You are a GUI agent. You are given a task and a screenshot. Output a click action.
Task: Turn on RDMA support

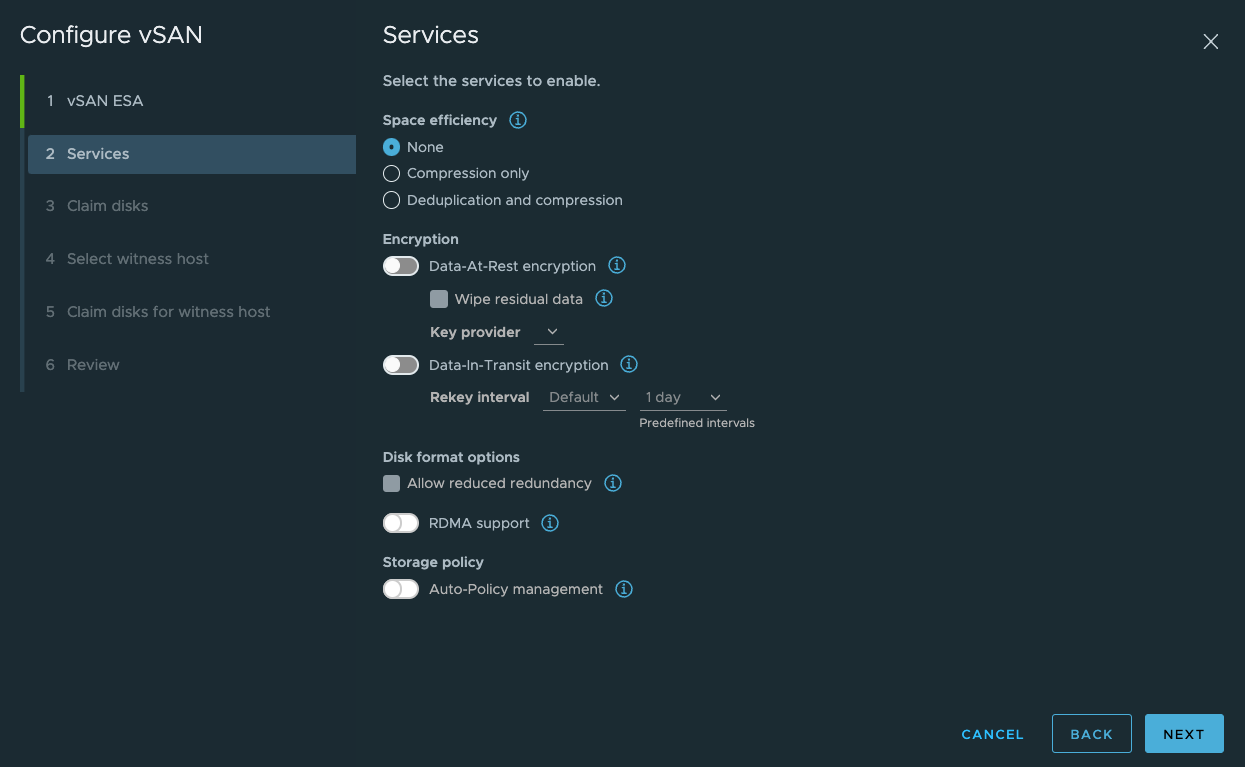point(400,522)
